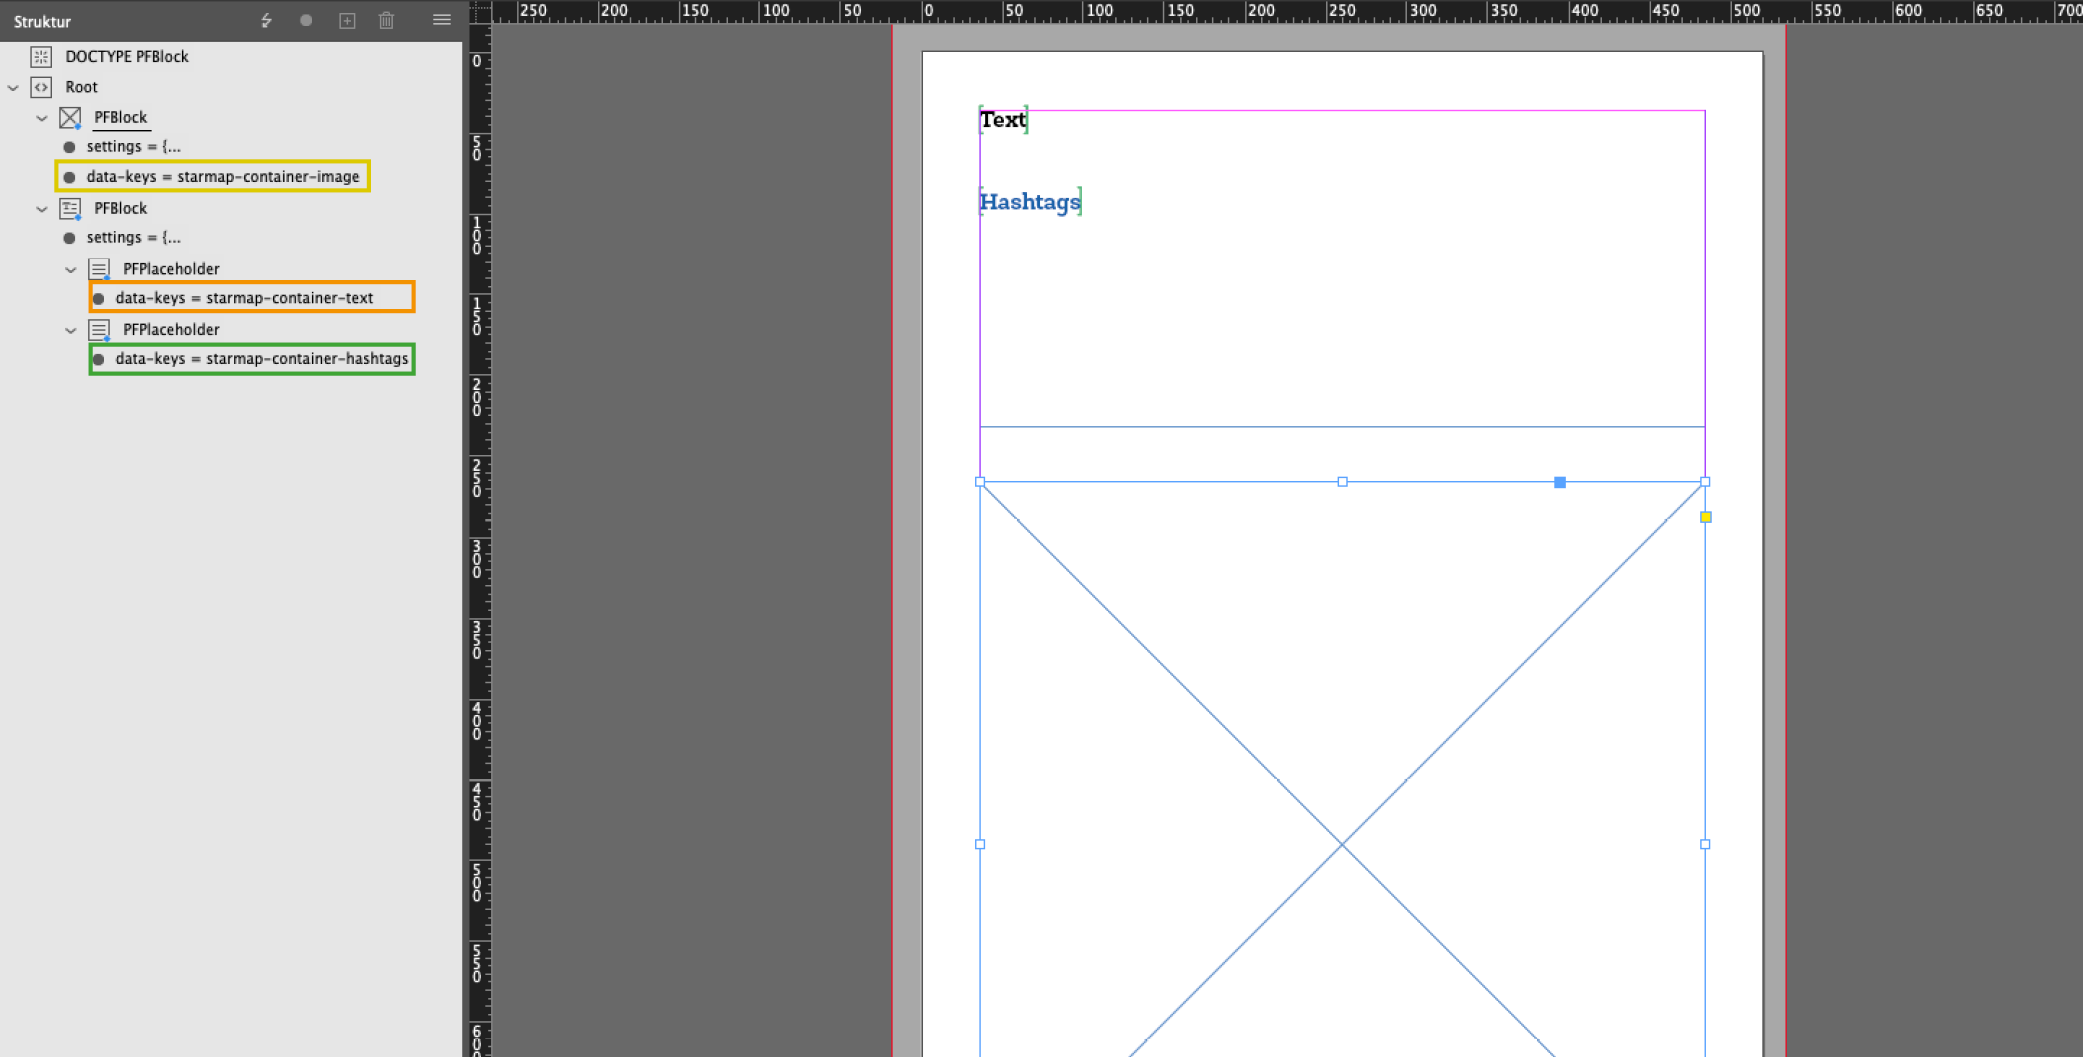This screenshot has height=1057, width=2083.
Task: Collapse the second PFBlock node
Action: 42,208
